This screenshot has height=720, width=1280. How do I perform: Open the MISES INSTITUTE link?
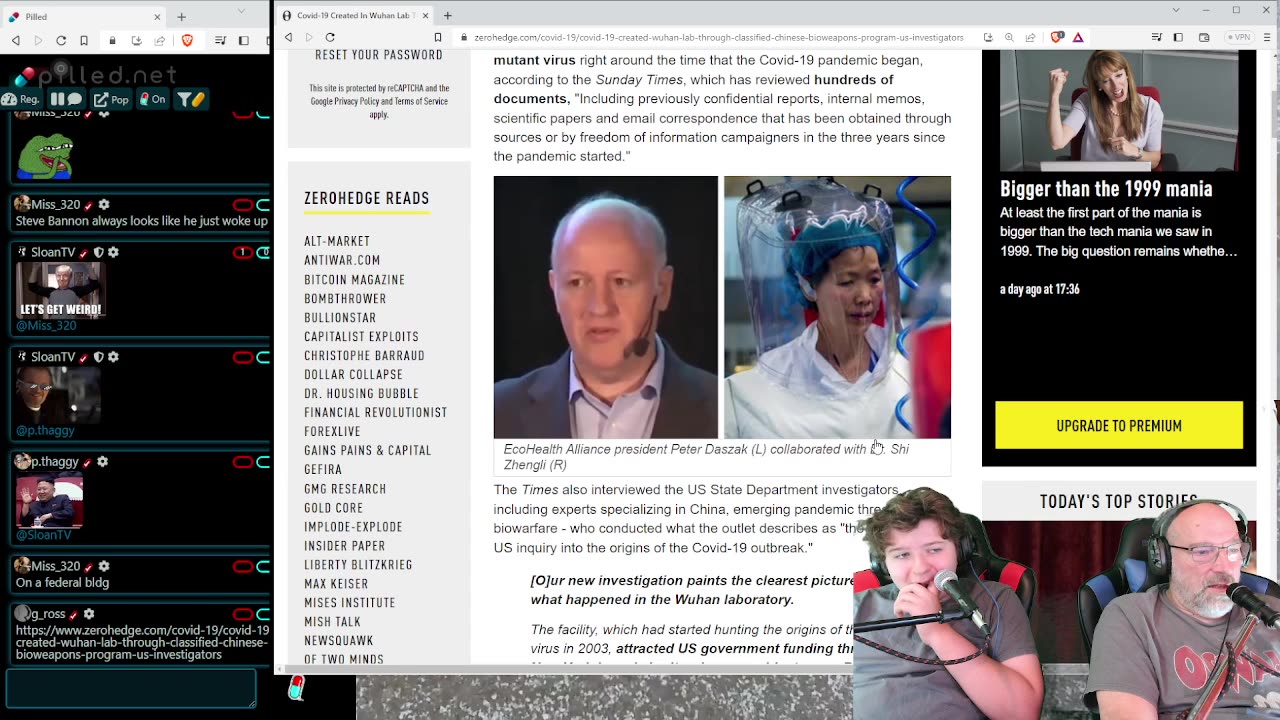tap(350, 602)
